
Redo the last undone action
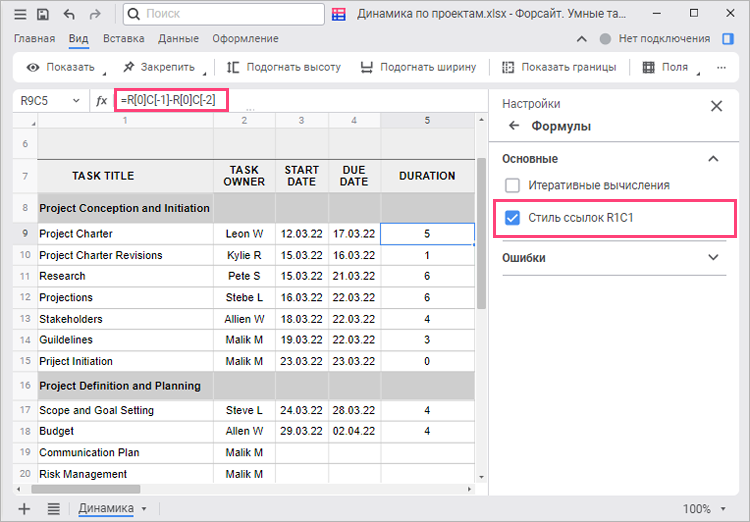pos(94,15)
